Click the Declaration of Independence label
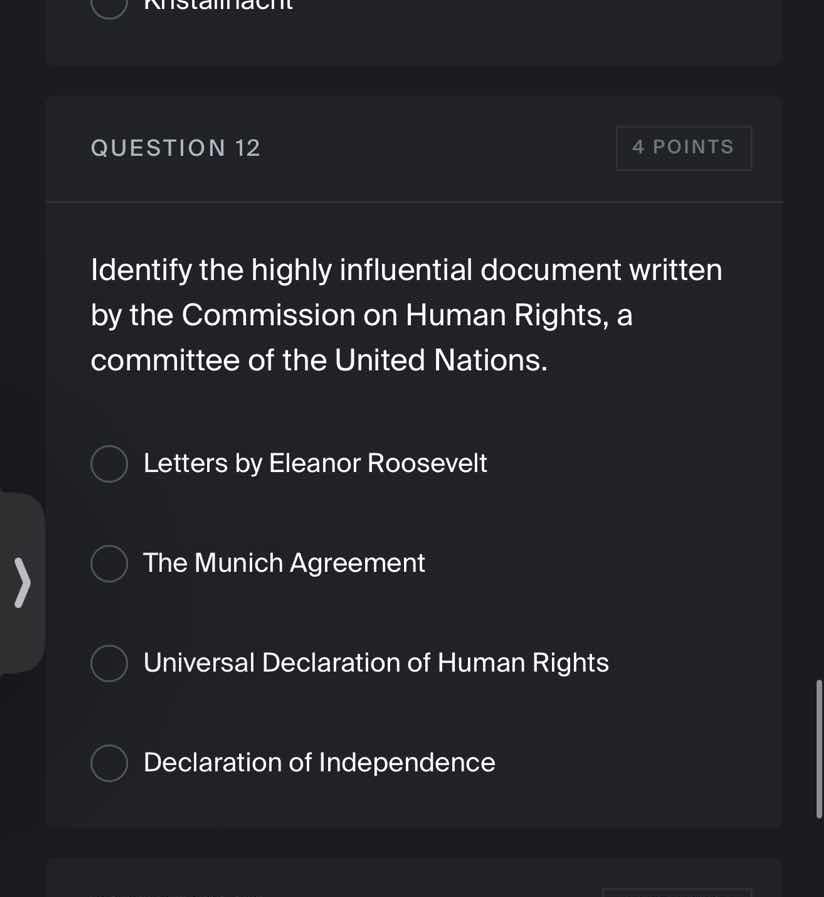This screenshot has height=897, width=824. [319, 763]
